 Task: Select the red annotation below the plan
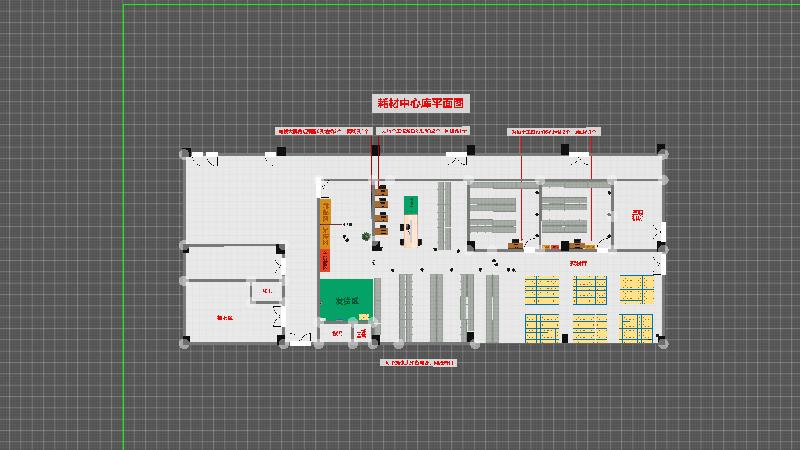419,363
